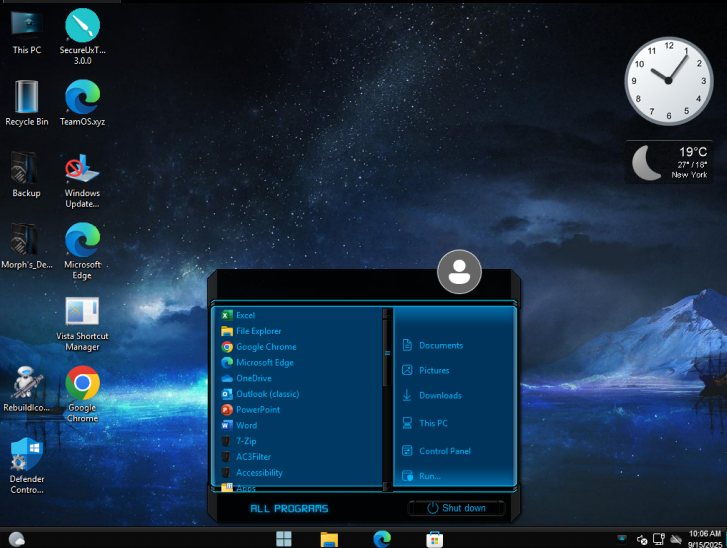Click scrollbar down arrow in programs list

(387, 486)
